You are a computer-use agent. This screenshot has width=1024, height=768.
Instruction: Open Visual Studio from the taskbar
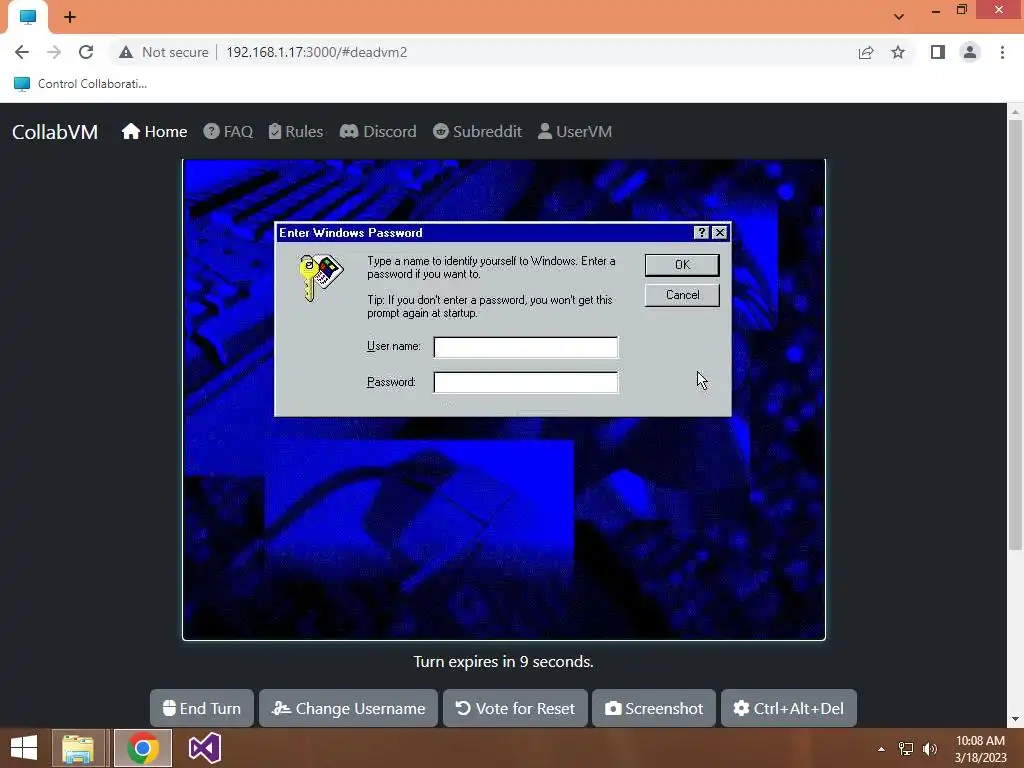point(204,748)
